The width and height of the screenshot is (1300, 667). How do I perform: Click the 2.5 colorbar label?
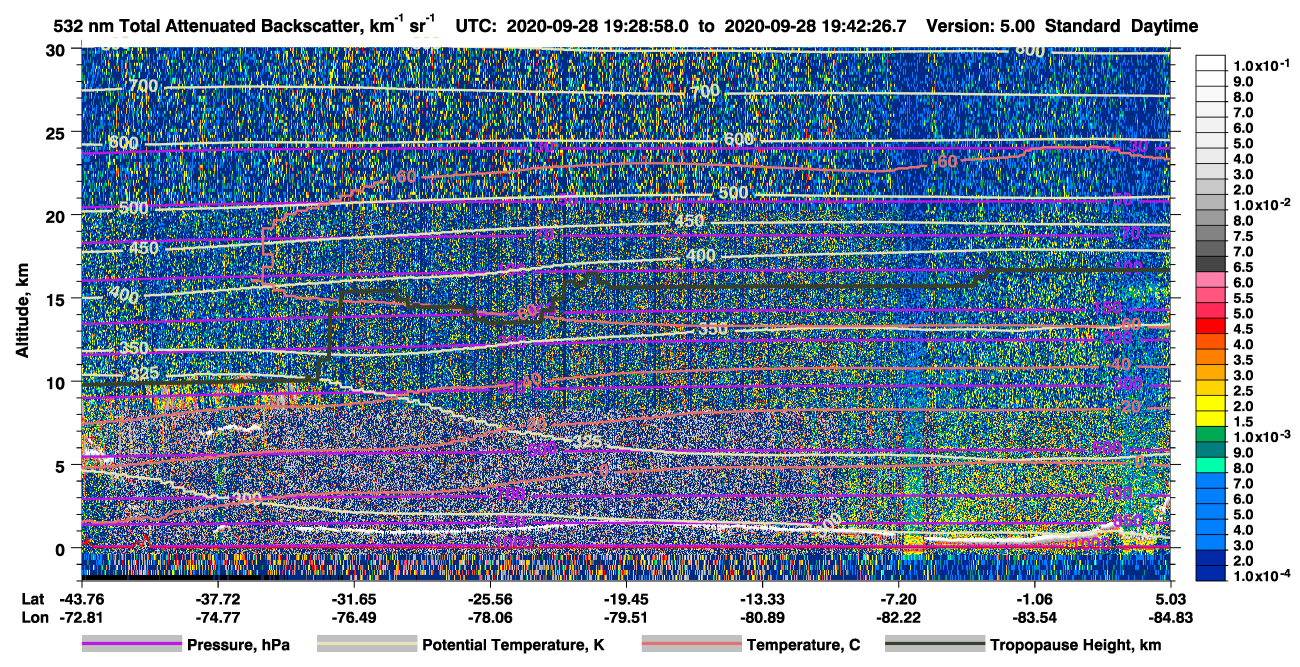pyautogui.click(x=1243, y=392)
